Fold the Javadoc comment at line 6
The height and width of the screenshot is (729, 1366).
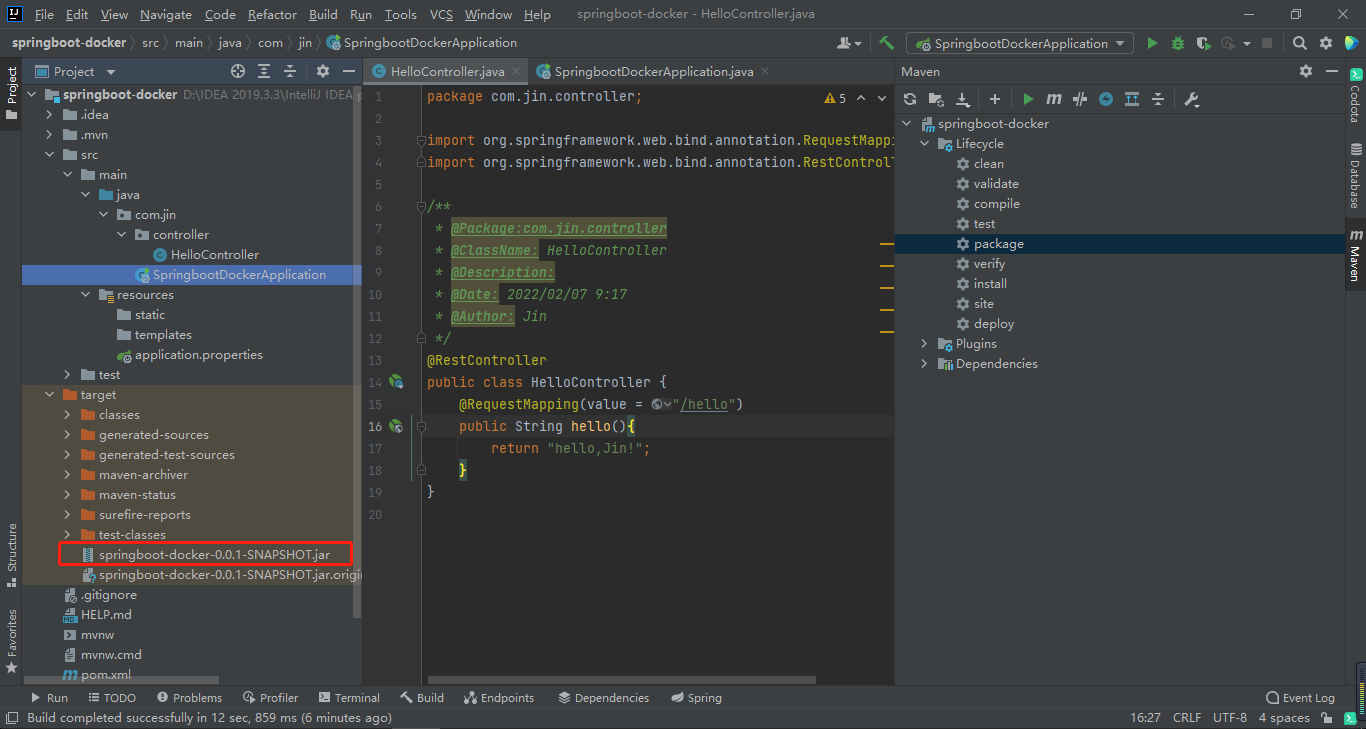tap(421, 206)
